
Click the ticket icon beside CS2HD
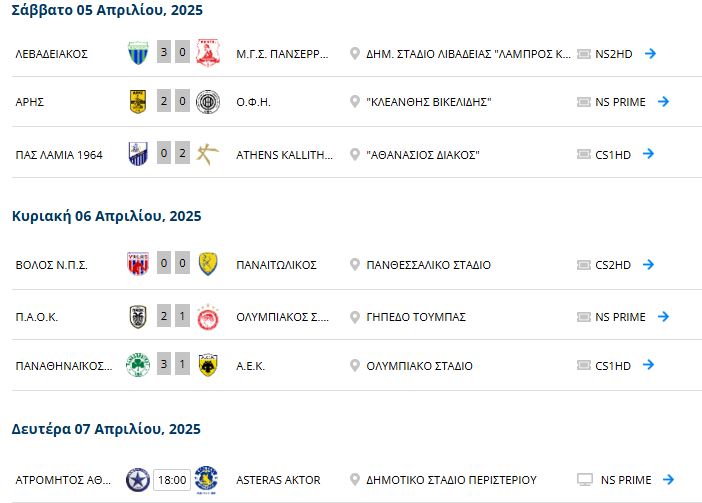click(584, 265)
